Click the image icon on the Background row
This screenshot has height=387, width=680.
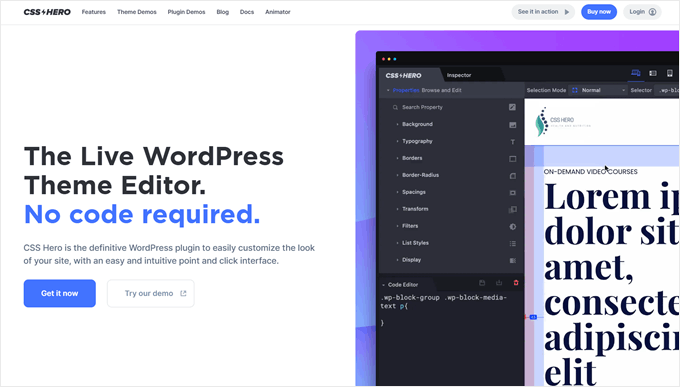point(513,125)
